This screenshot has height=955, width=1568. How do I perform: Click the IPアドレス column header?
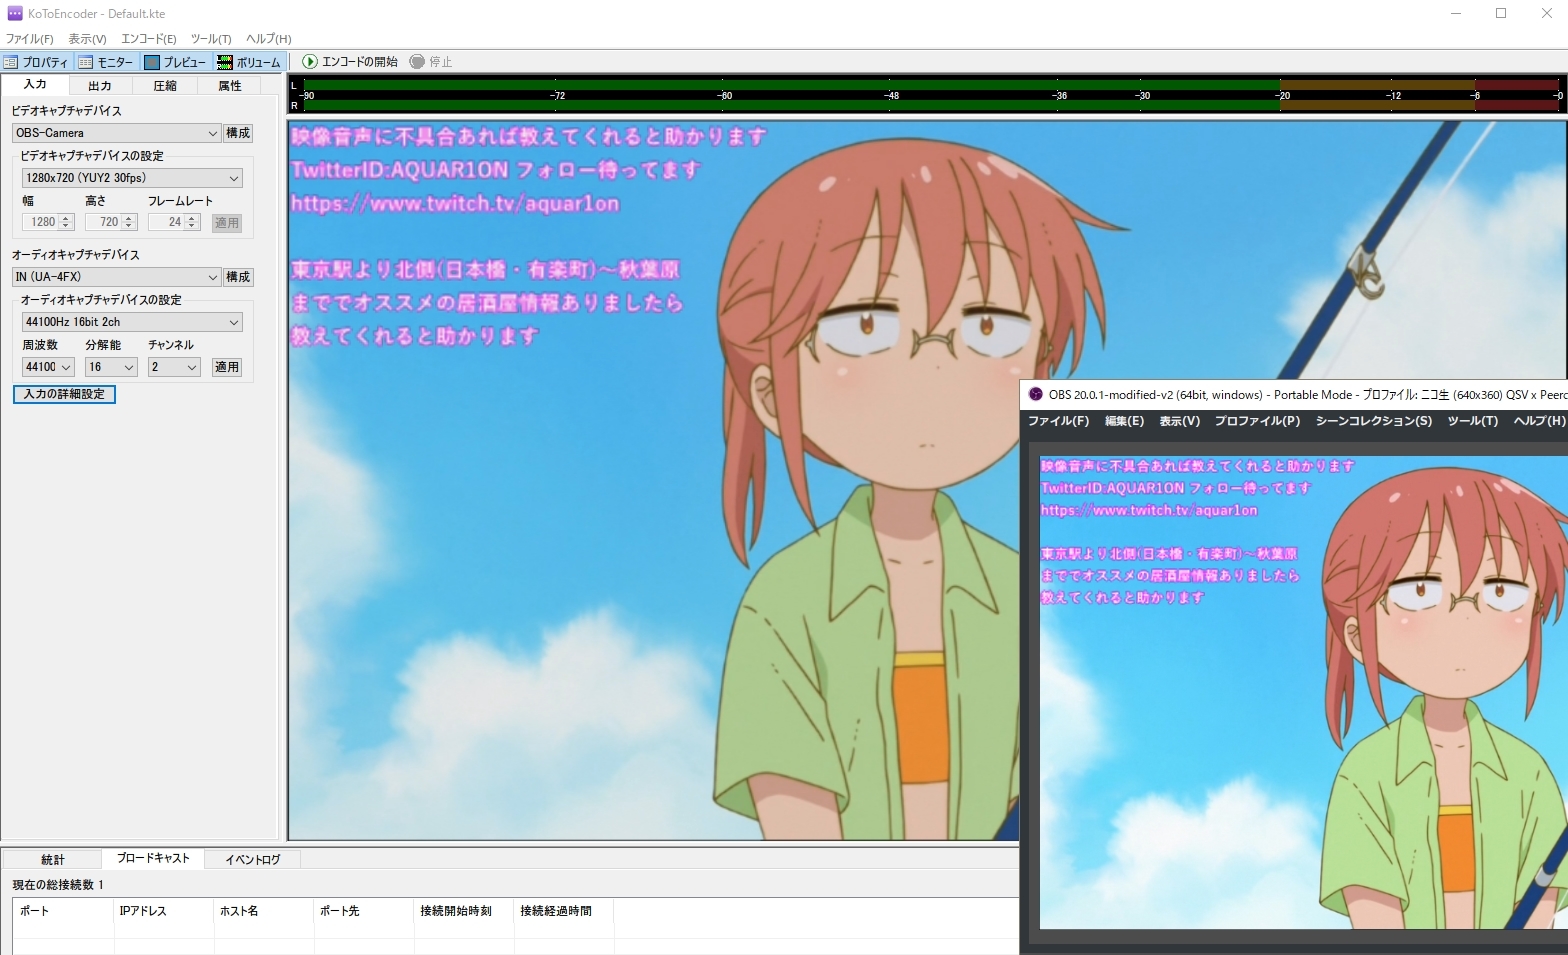click(164, 911)
